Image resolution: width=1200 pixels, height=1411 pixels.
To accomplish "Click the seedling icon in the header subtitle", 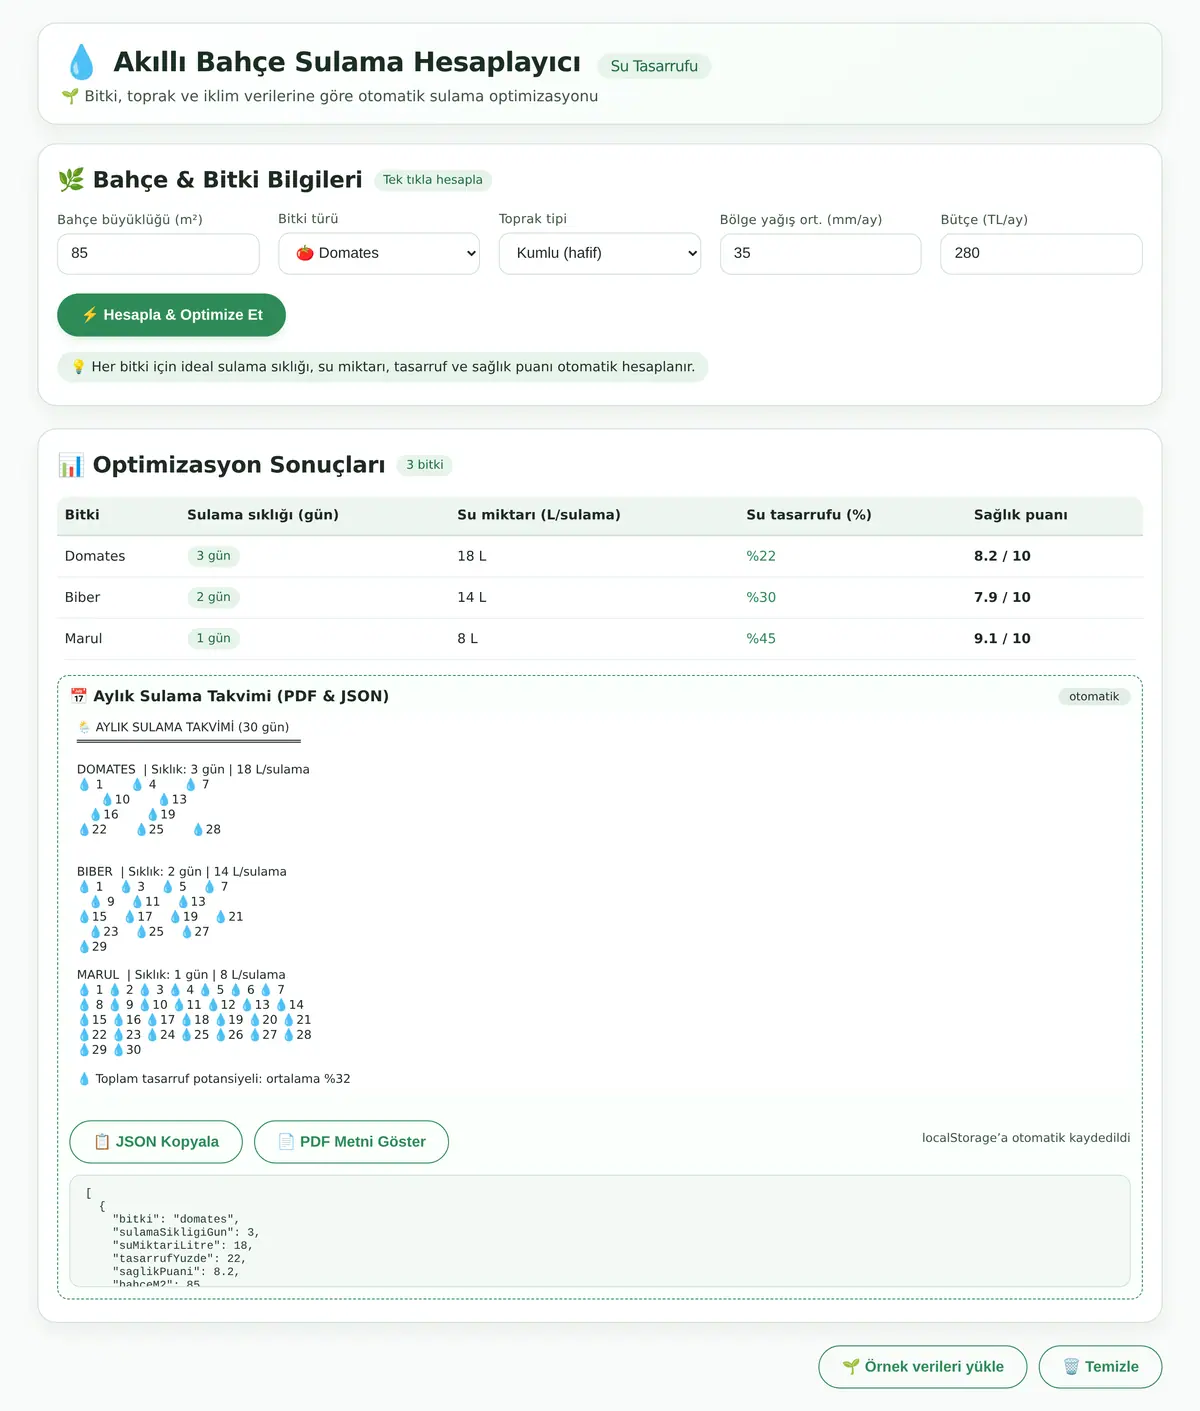I will point(70,96).
